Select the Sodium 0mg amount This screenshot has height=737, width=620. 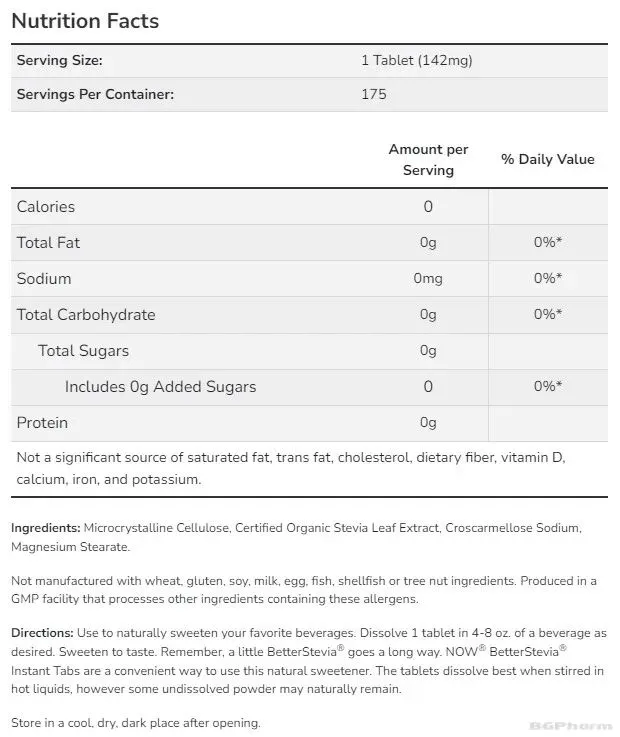428,279
